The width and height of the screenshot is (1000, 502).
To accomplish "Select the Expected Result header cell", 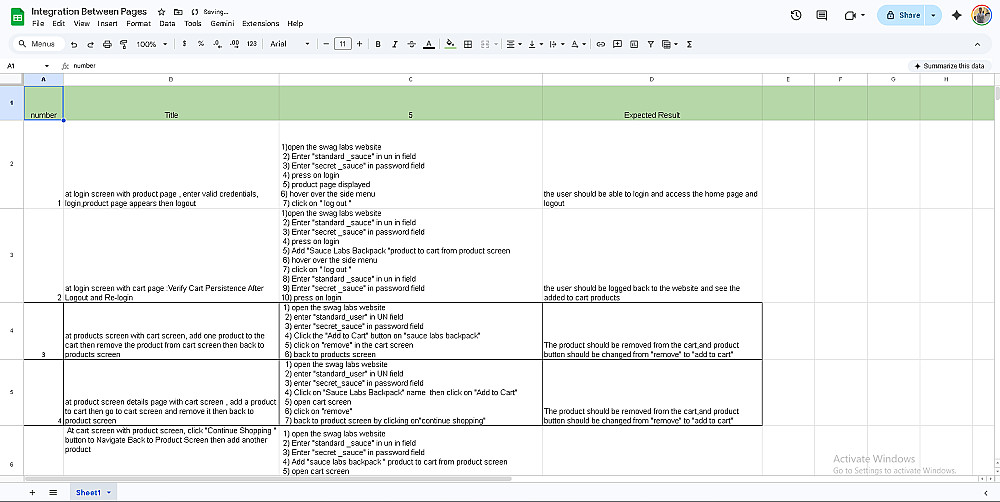I will [652, 103].
